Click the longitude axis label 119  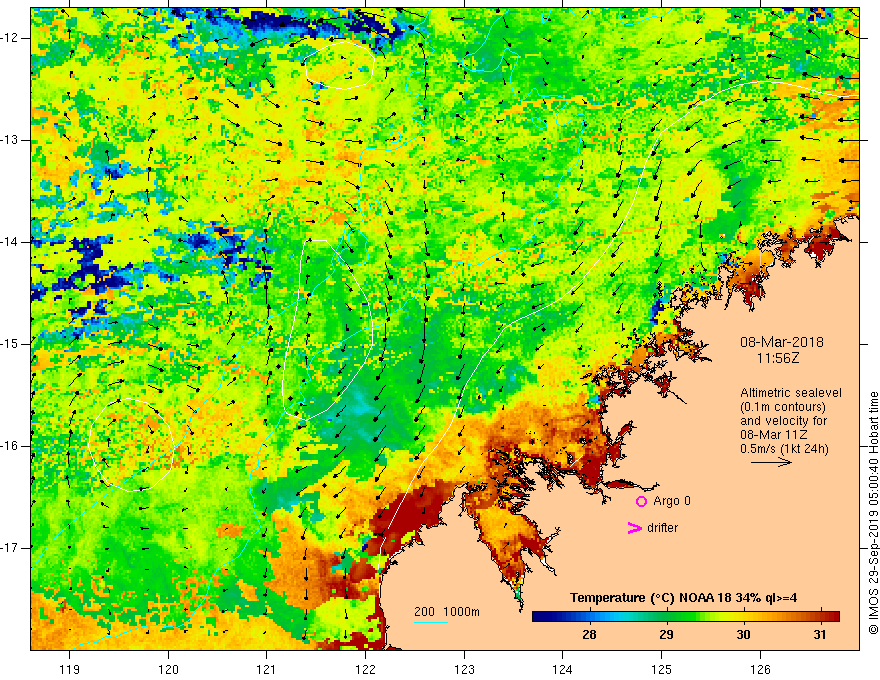pyautogui.click(x=70, y=669)
